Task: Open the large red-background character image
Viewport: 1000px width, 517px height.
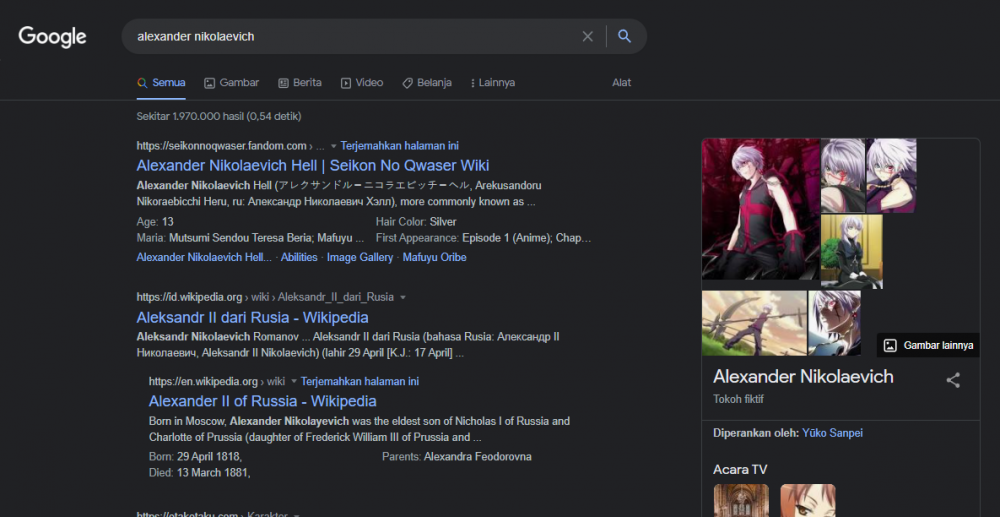Action: point(760,209)
